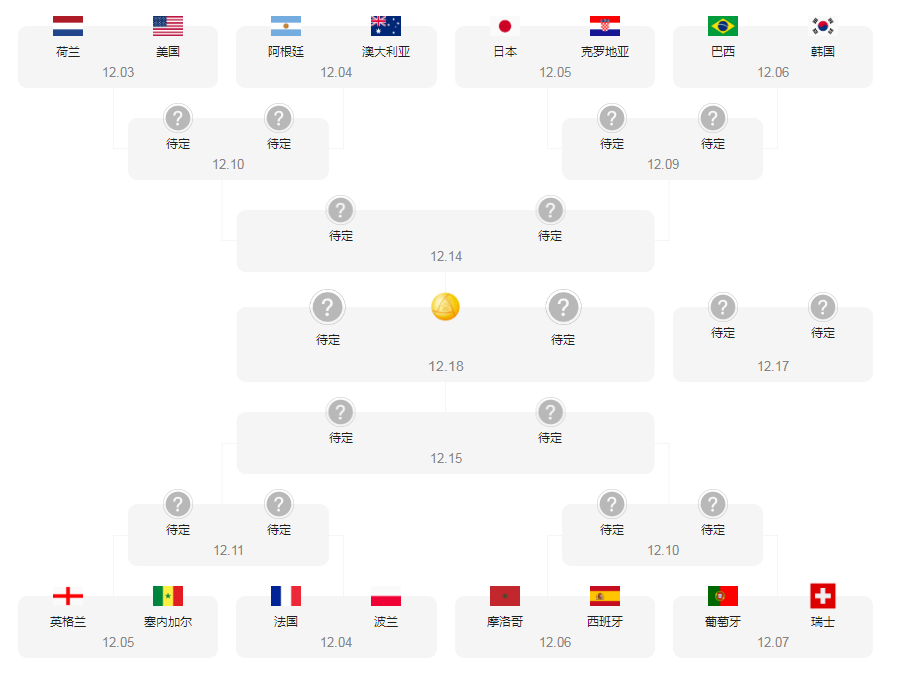Click the 西班牙 team name
This screenshot has width=898, height=677.
pyautogui.click(x=605, y=621)
